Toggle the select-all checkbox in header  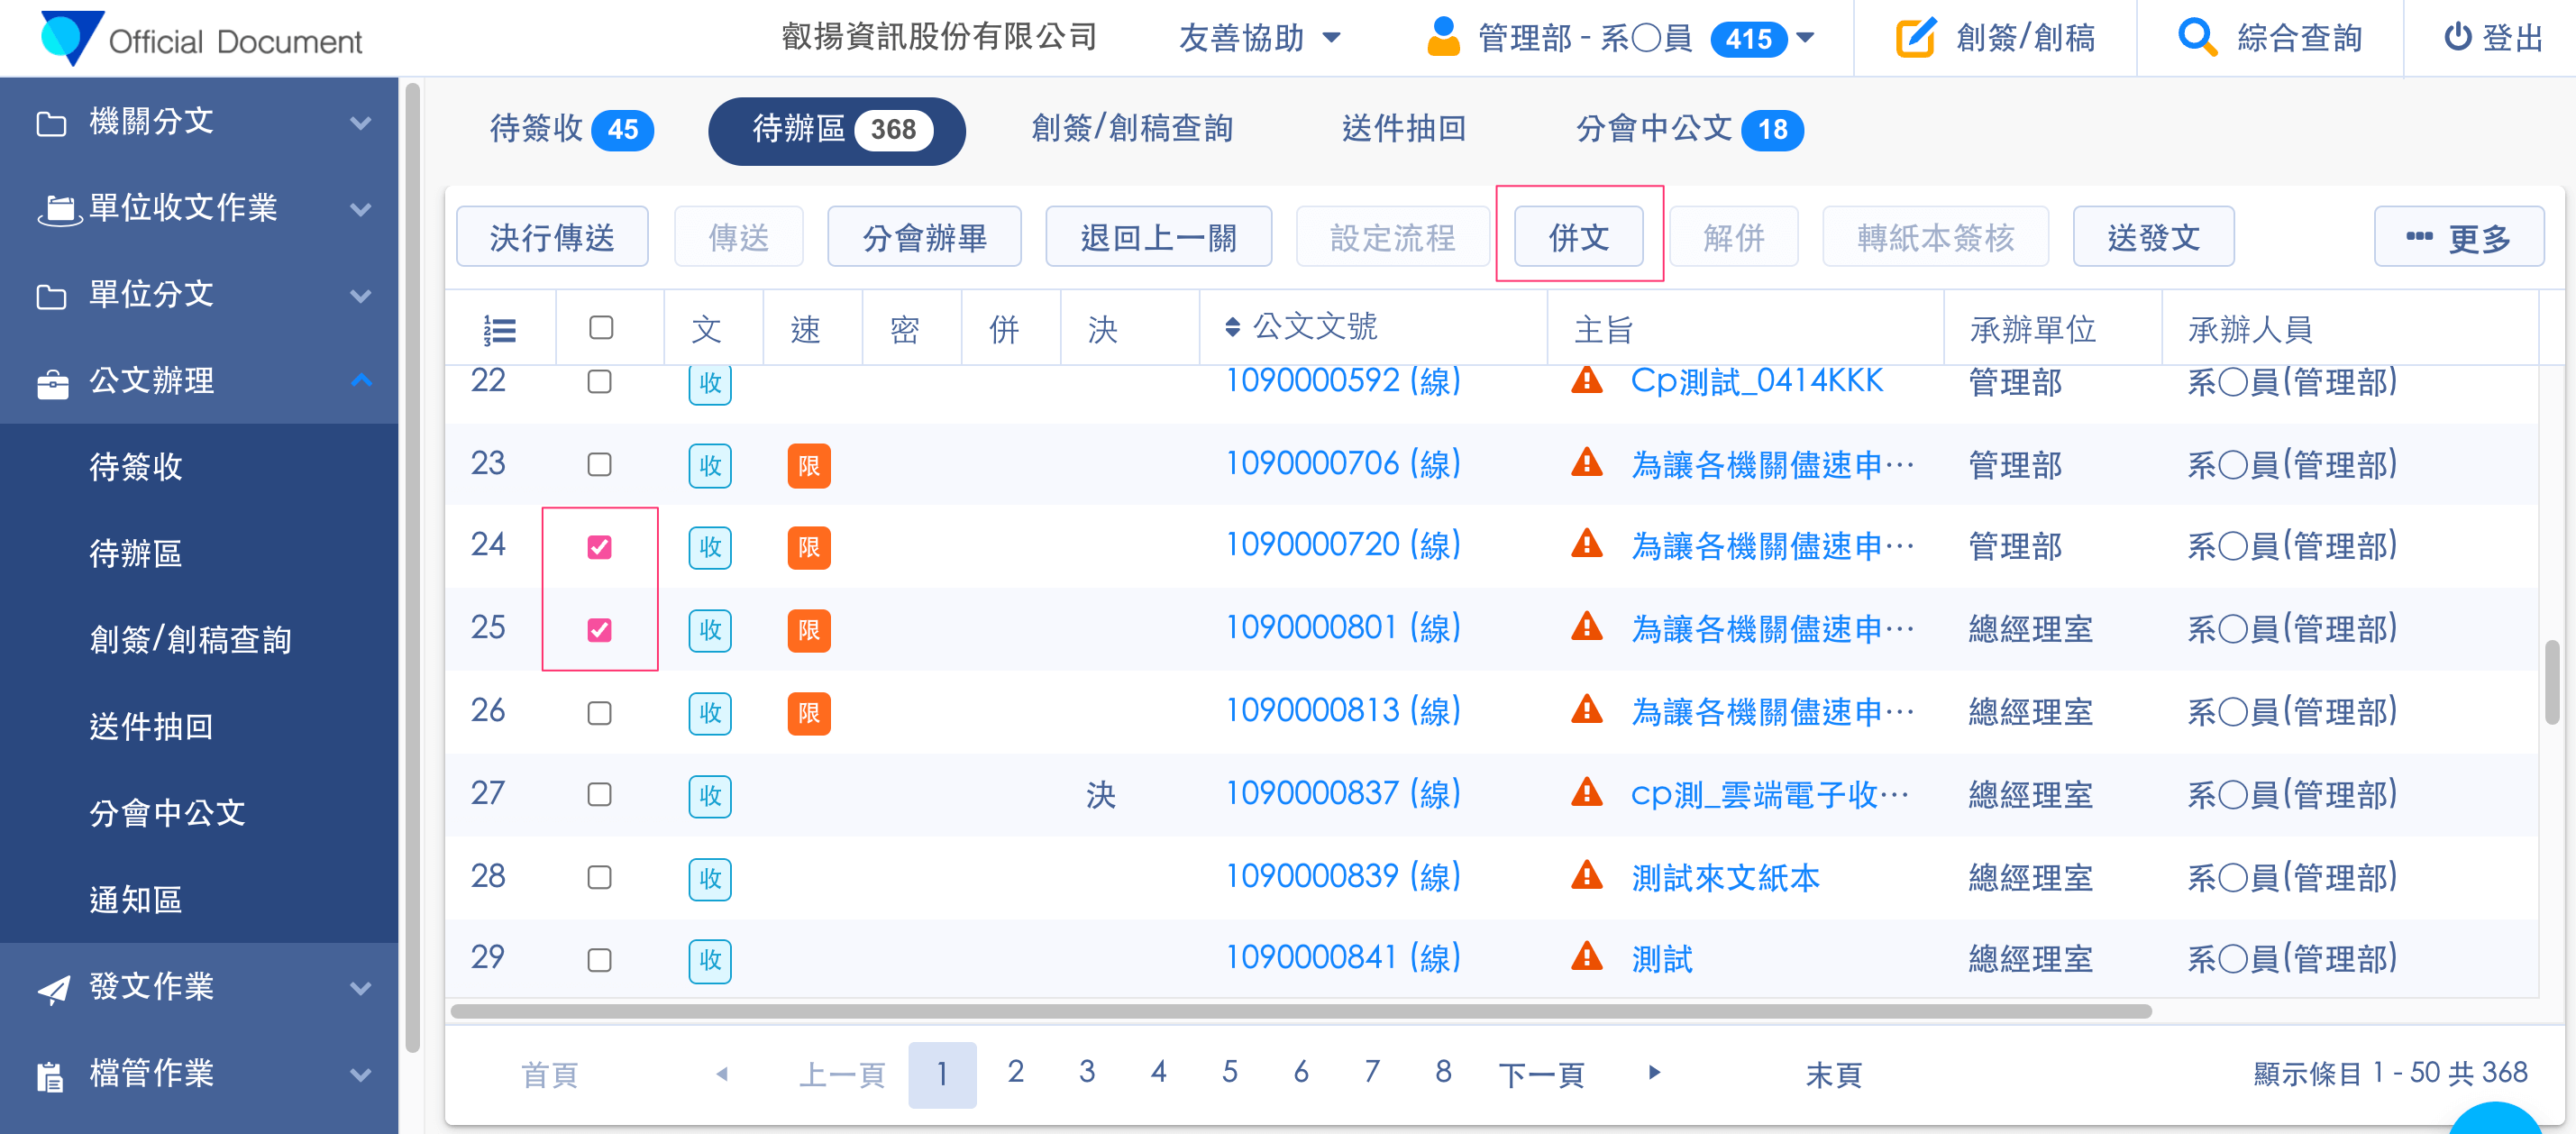click(x=601, y=328)
